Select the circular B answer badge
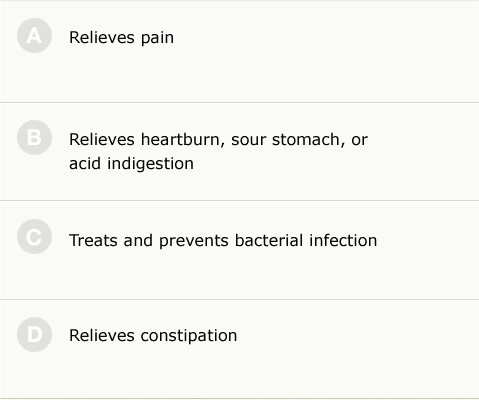The height and width of the screenshot is (400, 479). point(34,138)
